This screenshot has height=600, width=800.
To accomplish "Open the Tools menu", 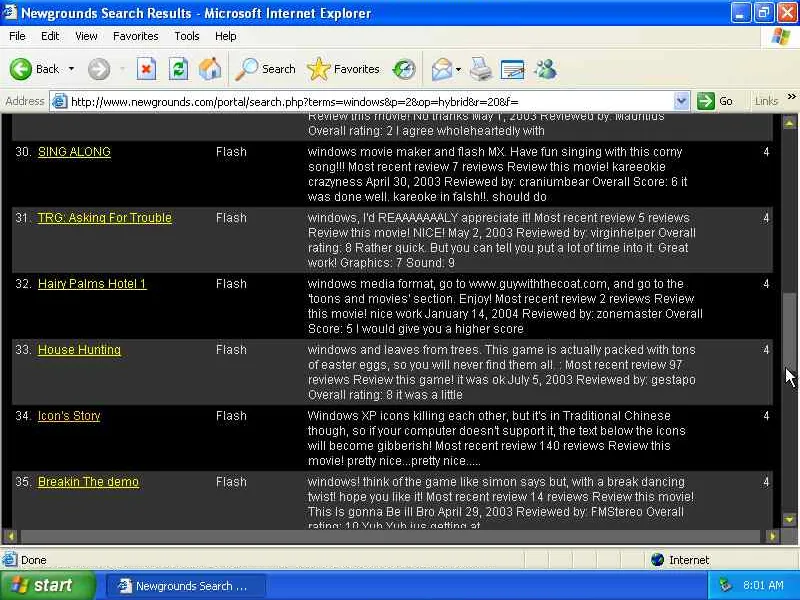I will click(187, 36).
